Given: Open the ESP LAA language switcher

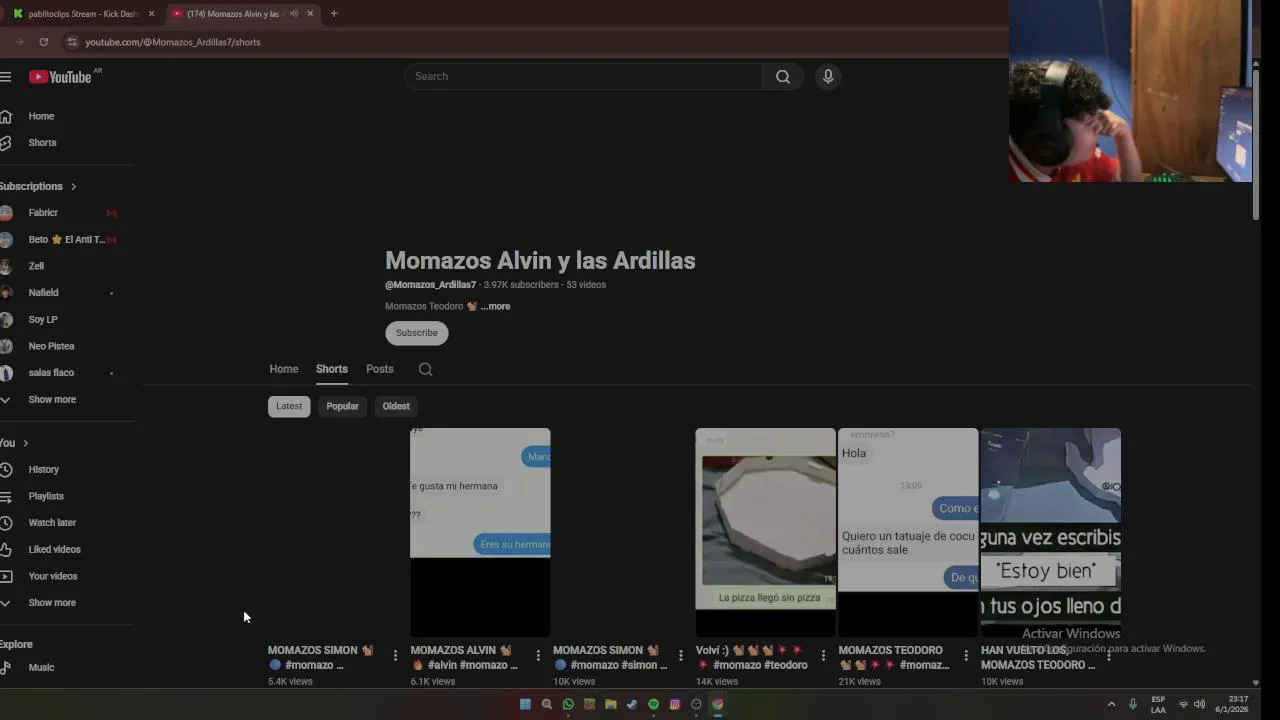Looking at the screenshot, I should coord(1158,704).
